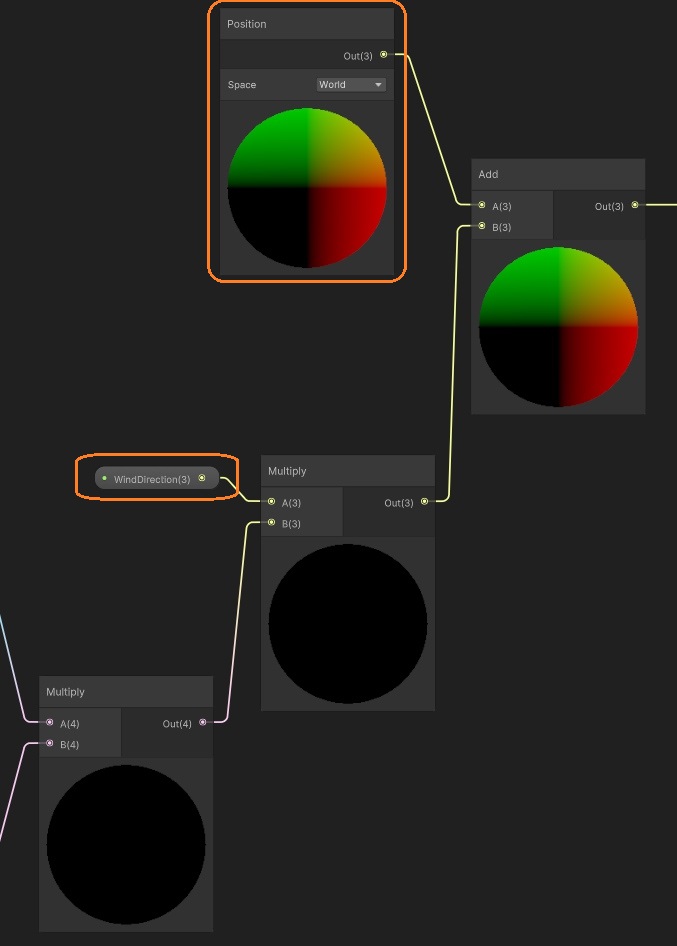Click Out(3) port on the Multiply node
Image resolution: width=677 pixels, height=946 pixels.
[x=425, y=501]
